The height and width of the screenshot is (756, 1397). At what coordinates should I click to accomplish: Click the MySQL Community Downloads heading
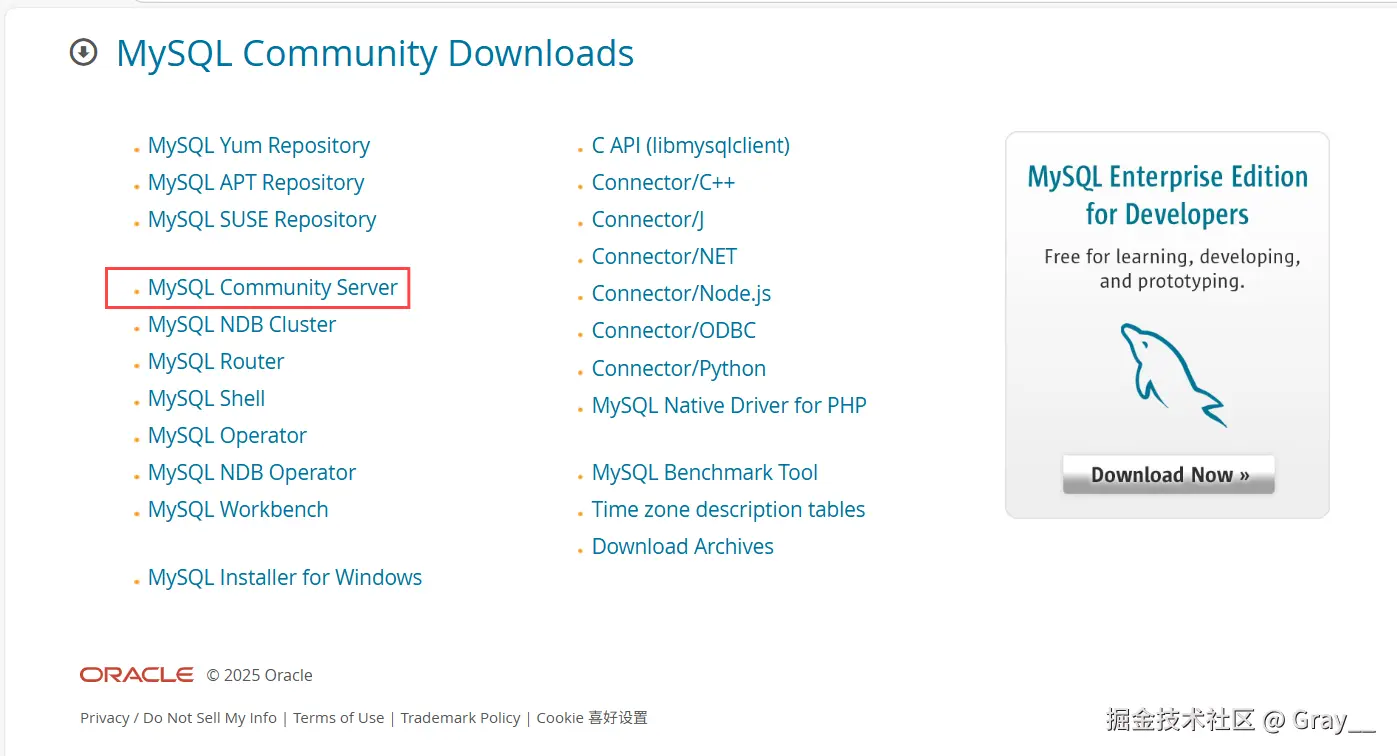[x=375, y=53]
